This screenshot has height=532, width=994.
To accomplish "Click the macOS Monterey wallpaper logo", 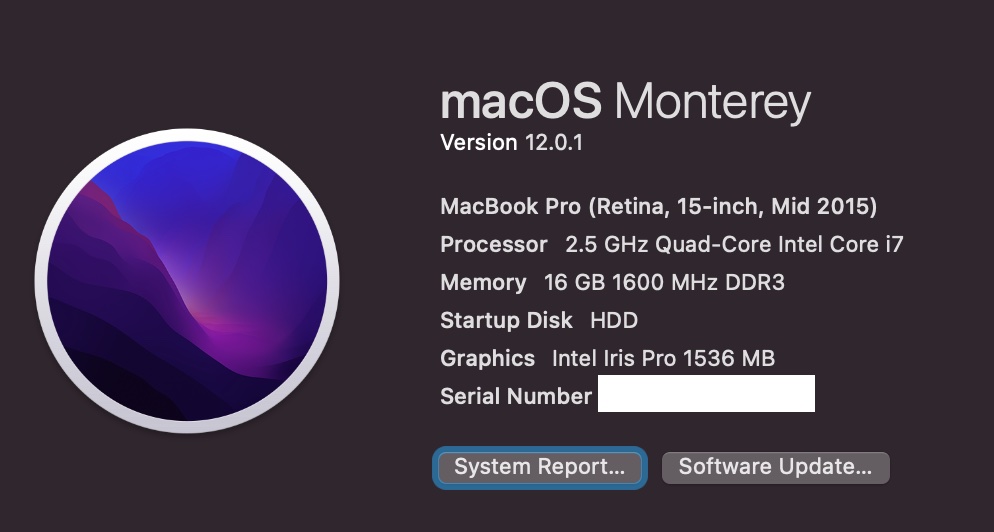I will 187,281.
